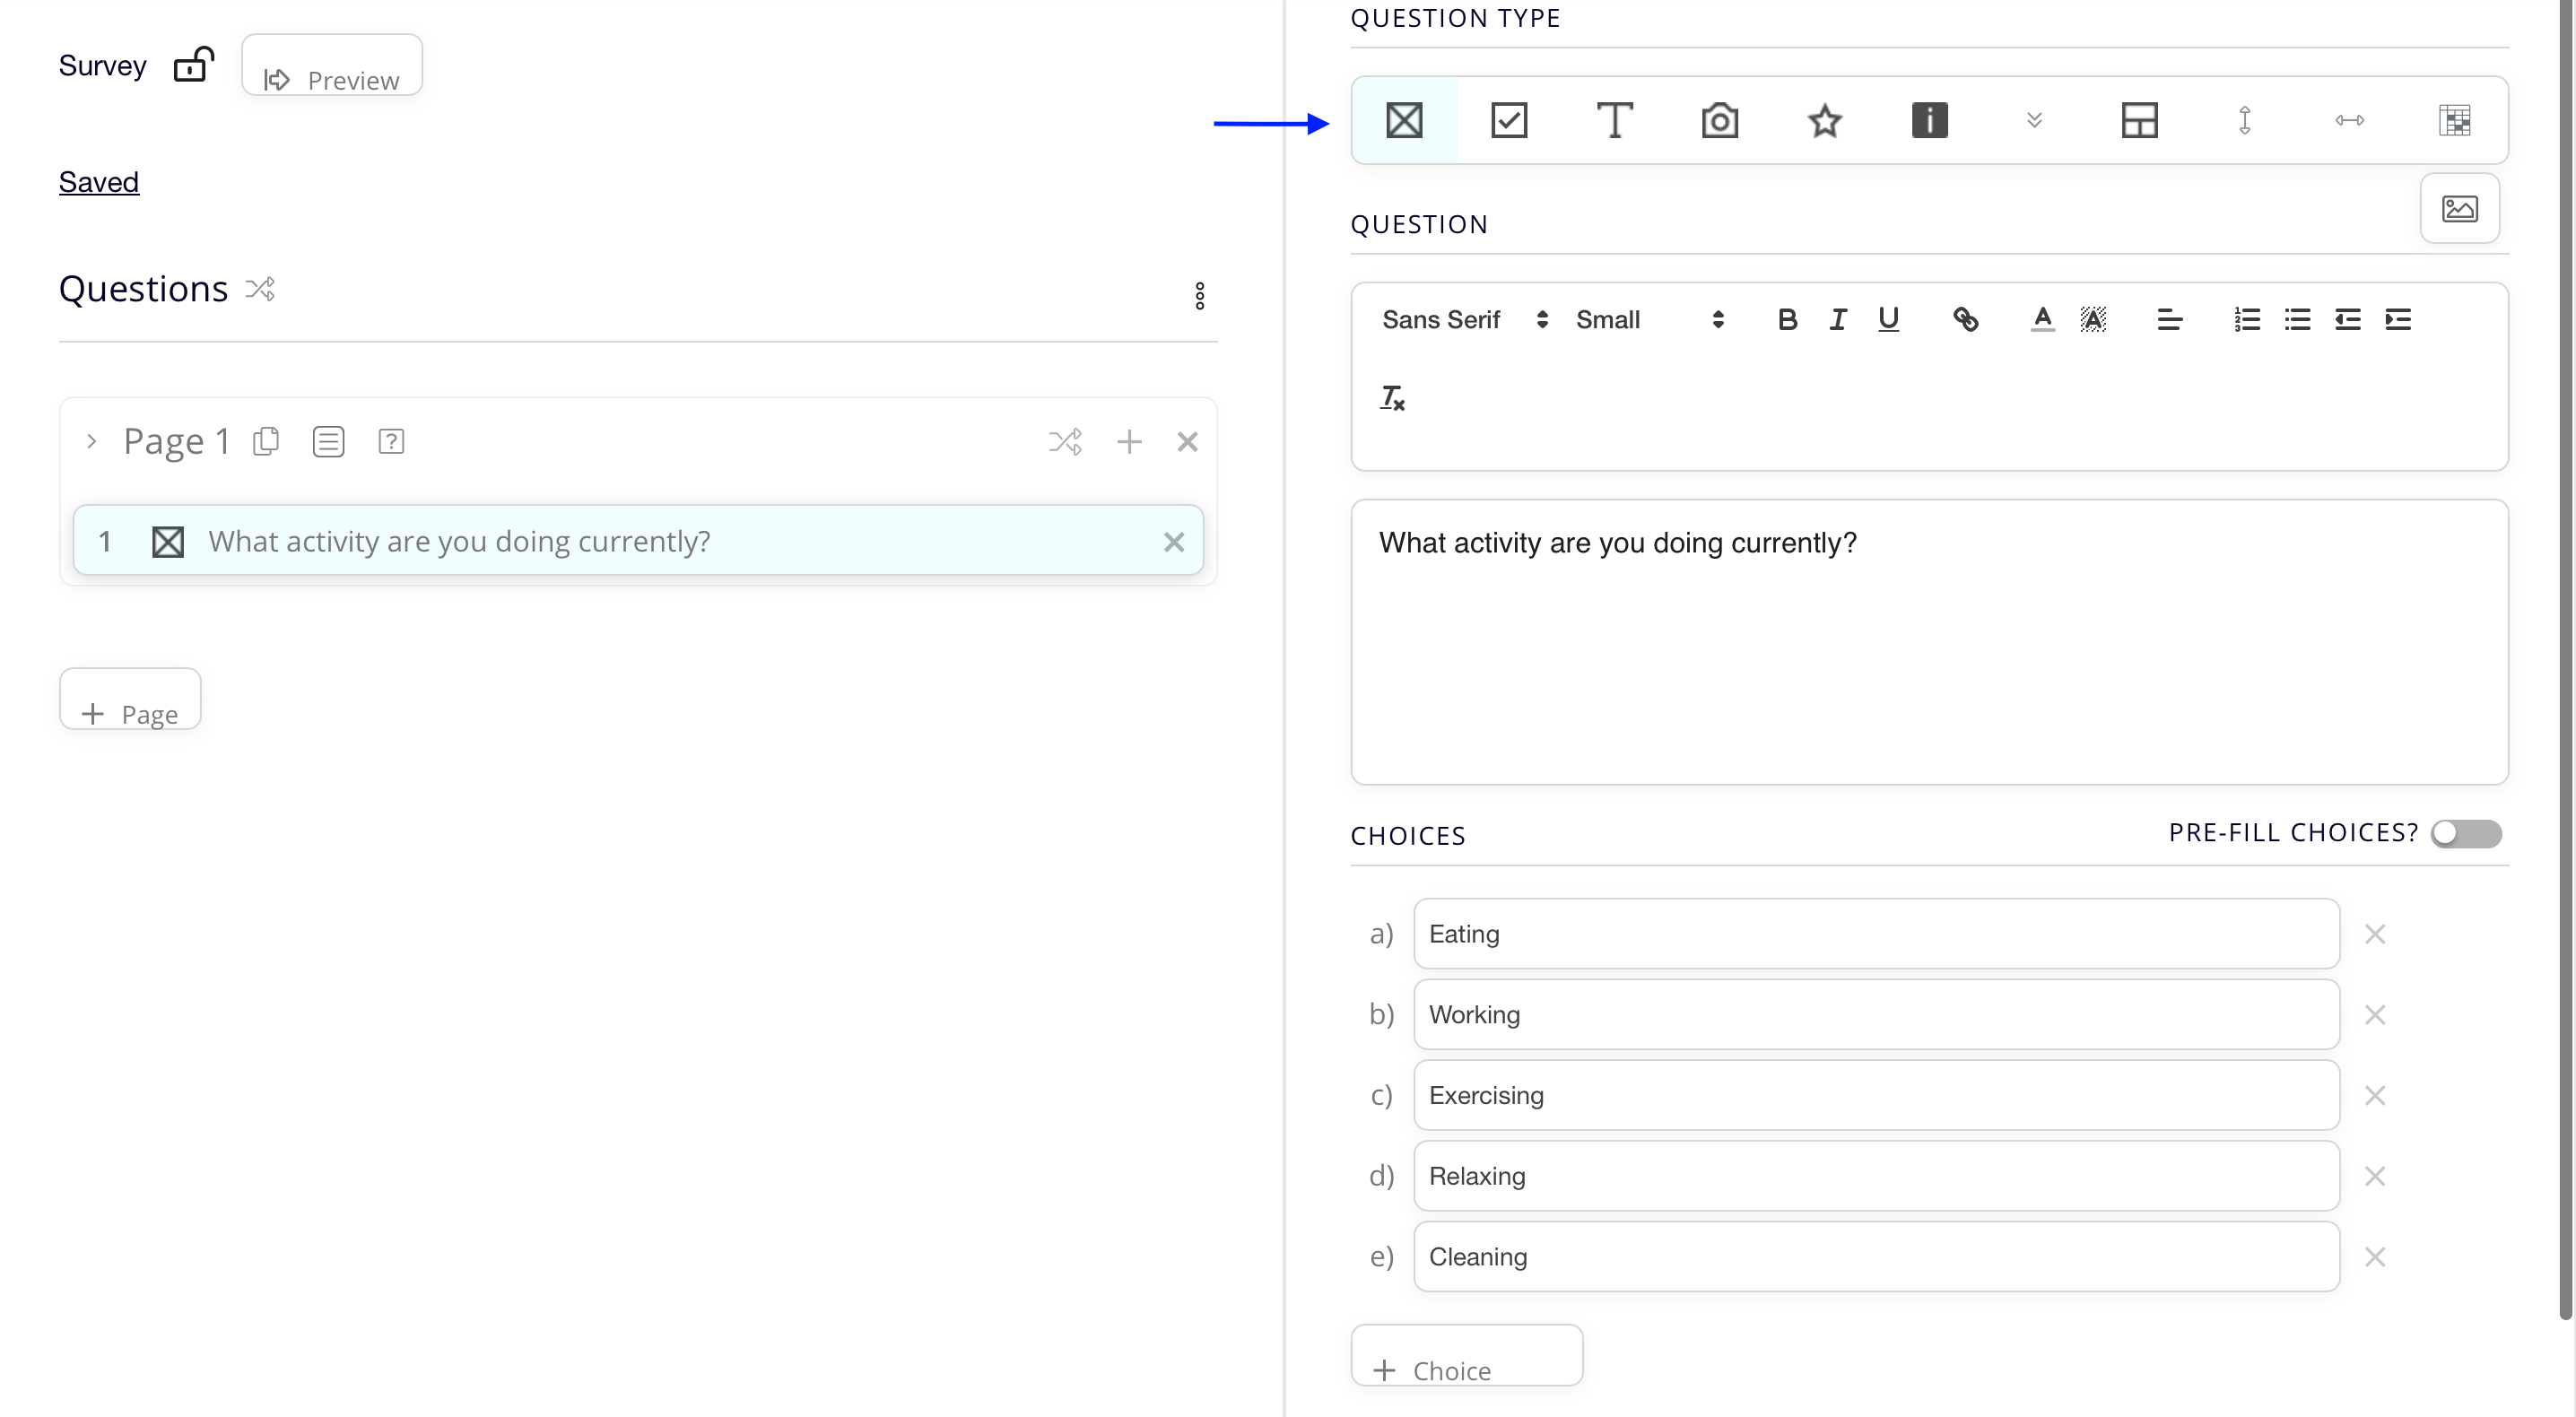
Task: Click the Relaxing choice input field
Action: (x=1875, y=1175)
